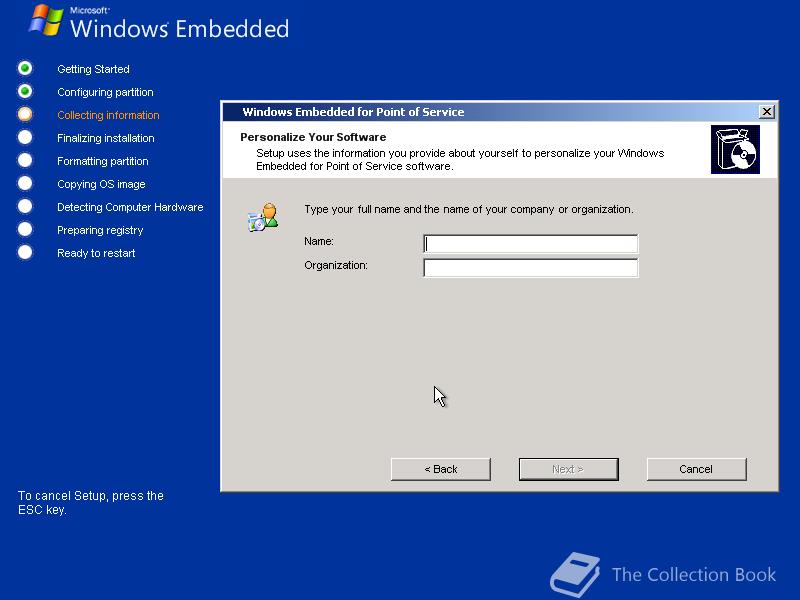Click the 'Name:' field label
800x600 pixels.
[319, 241]
